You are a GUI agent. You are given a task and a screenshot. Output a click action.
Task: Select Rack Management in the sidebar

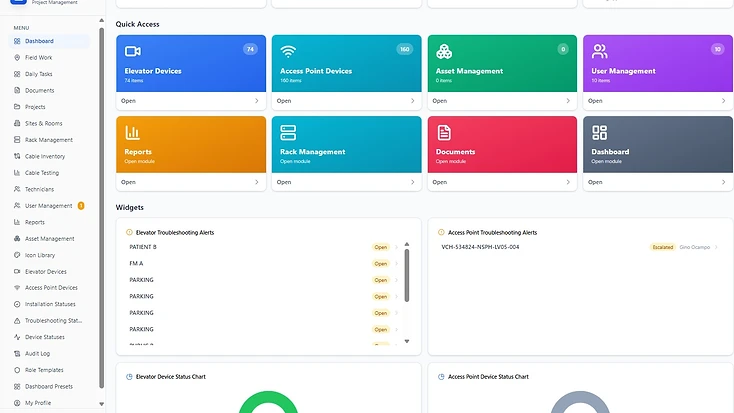[x=49, y=140]
